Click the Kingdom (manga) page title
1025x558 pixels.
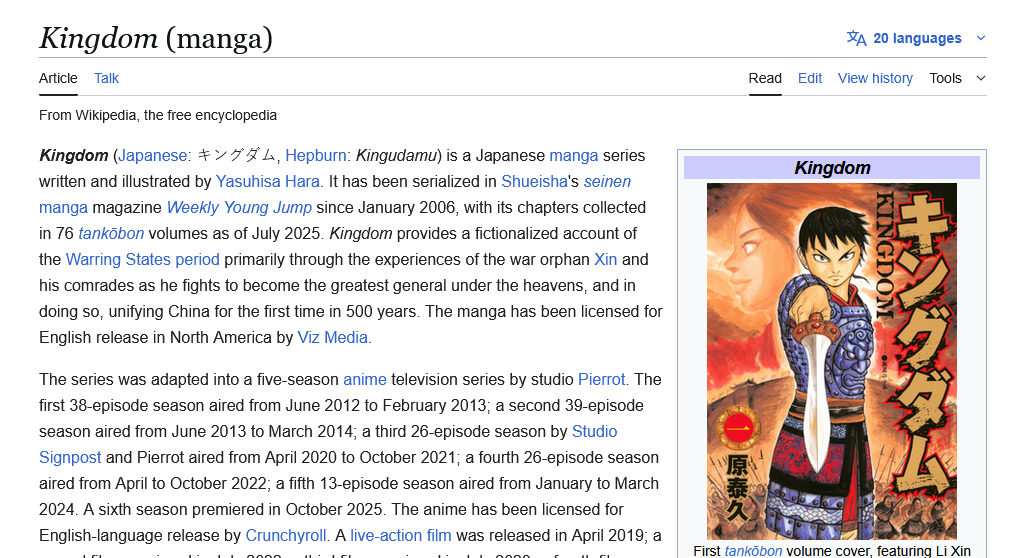coord(156,39)
